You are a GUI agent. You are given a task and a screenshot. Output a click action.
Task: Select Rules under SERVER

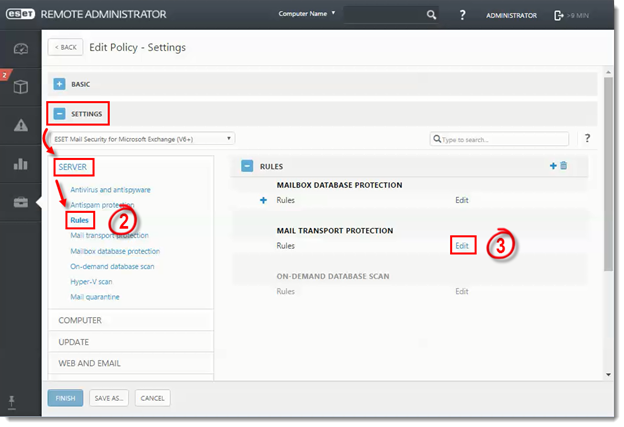[79, 220]
